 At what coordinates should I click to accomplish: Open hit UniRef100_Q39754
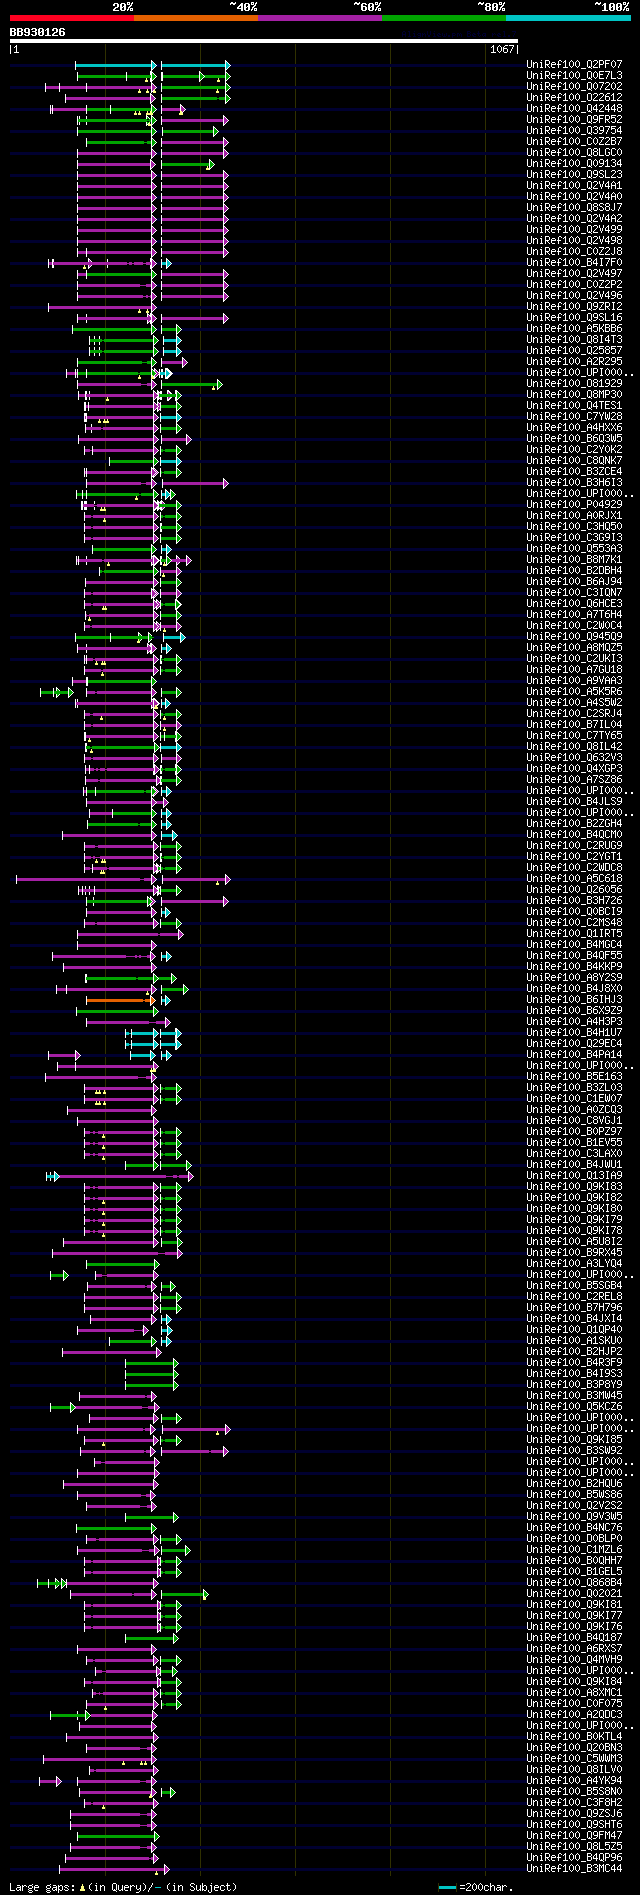click(574, 131)
